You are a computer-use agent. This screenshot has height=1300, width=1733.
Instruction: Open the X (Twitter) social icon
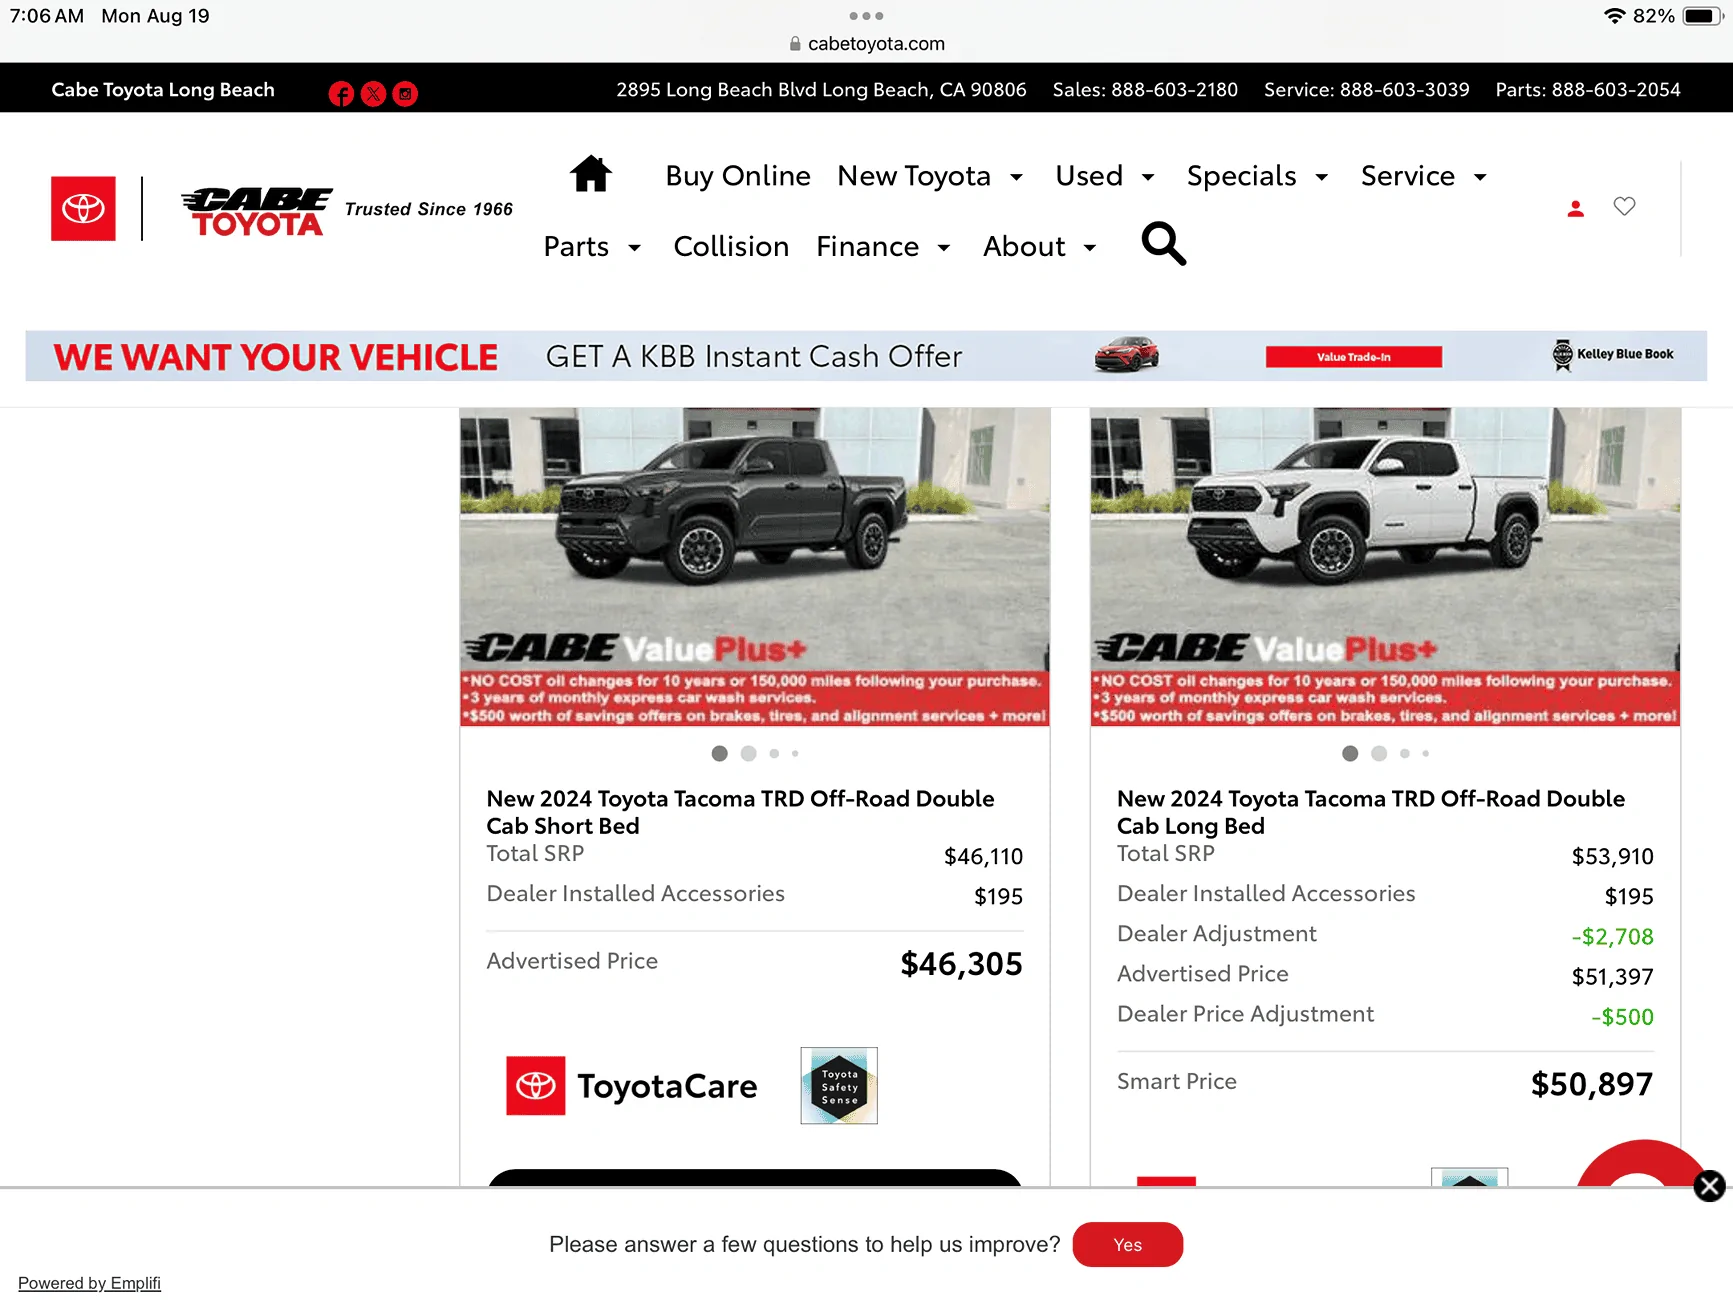(373, 94)
